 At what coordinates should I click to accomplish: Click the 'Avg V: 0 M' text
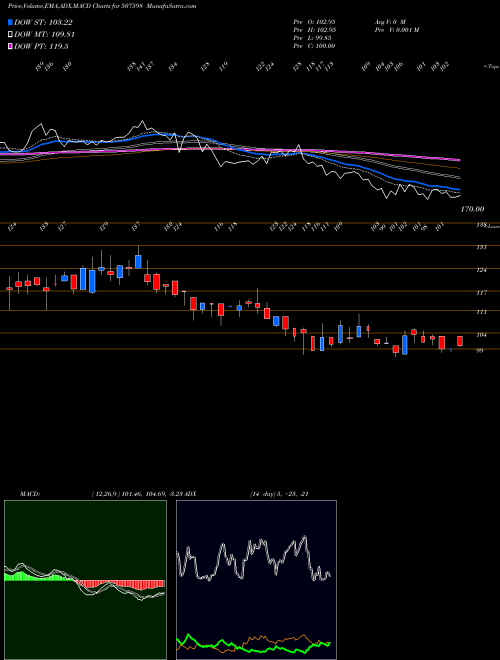389,21
